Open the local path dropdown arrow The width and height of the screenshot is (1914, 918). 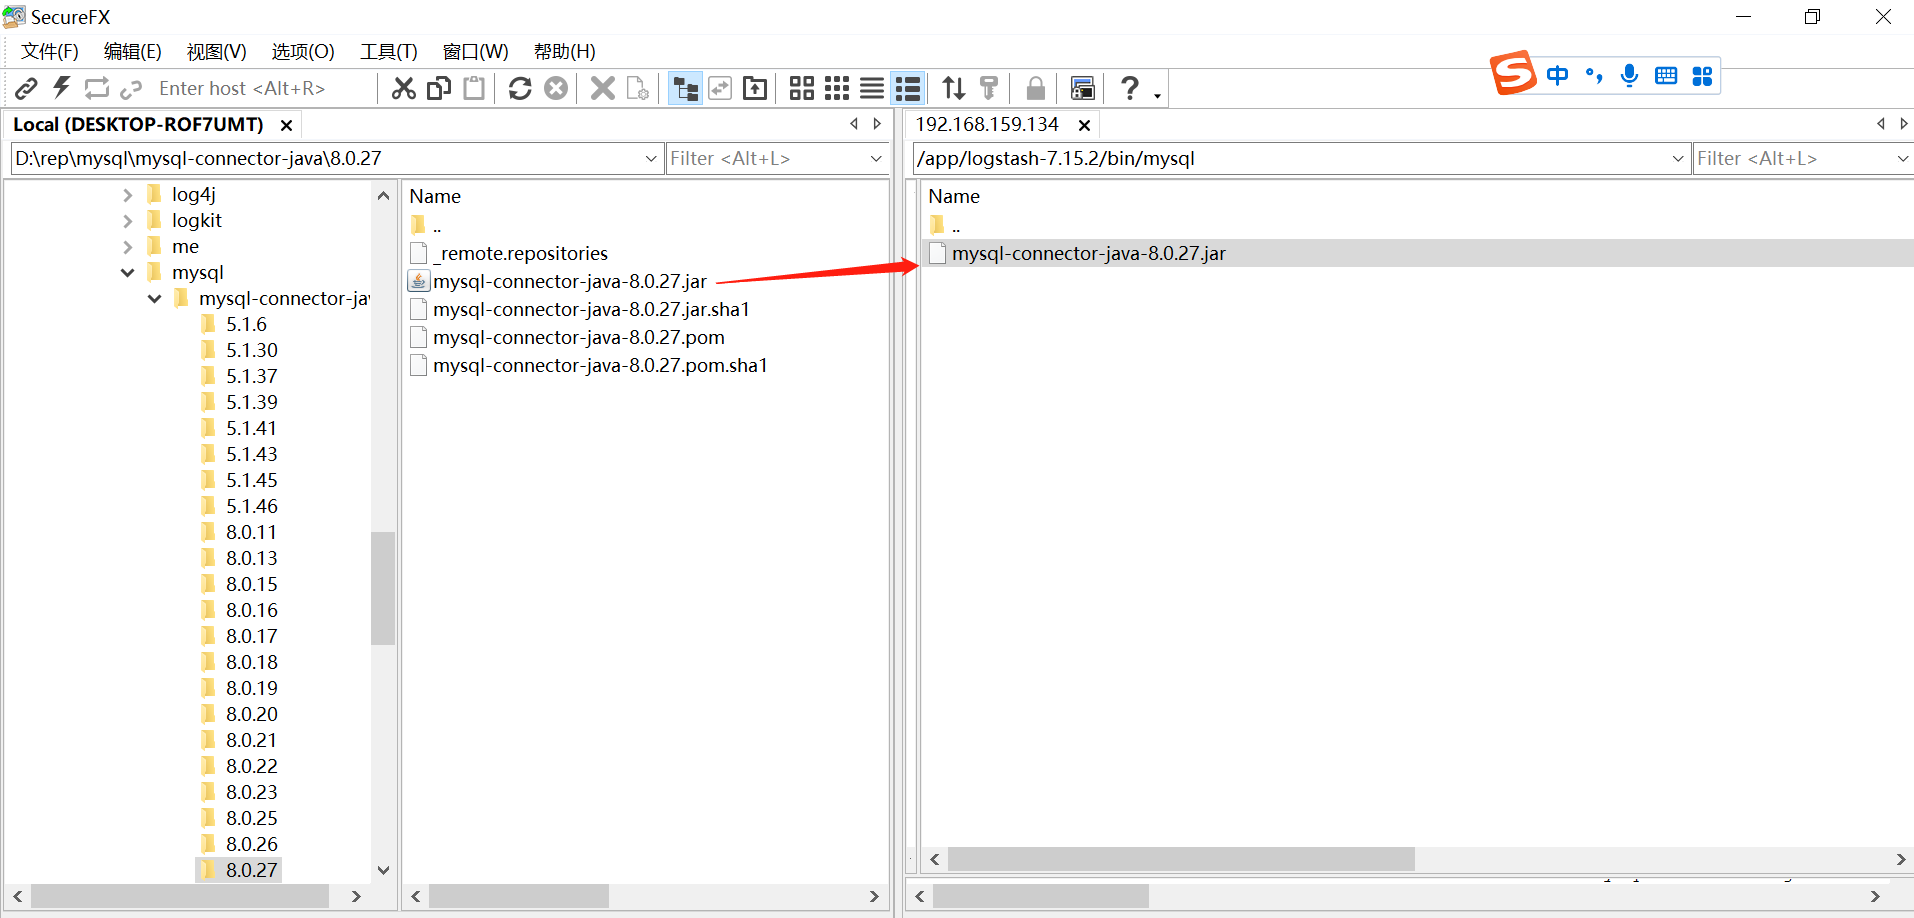coord(651,159)
